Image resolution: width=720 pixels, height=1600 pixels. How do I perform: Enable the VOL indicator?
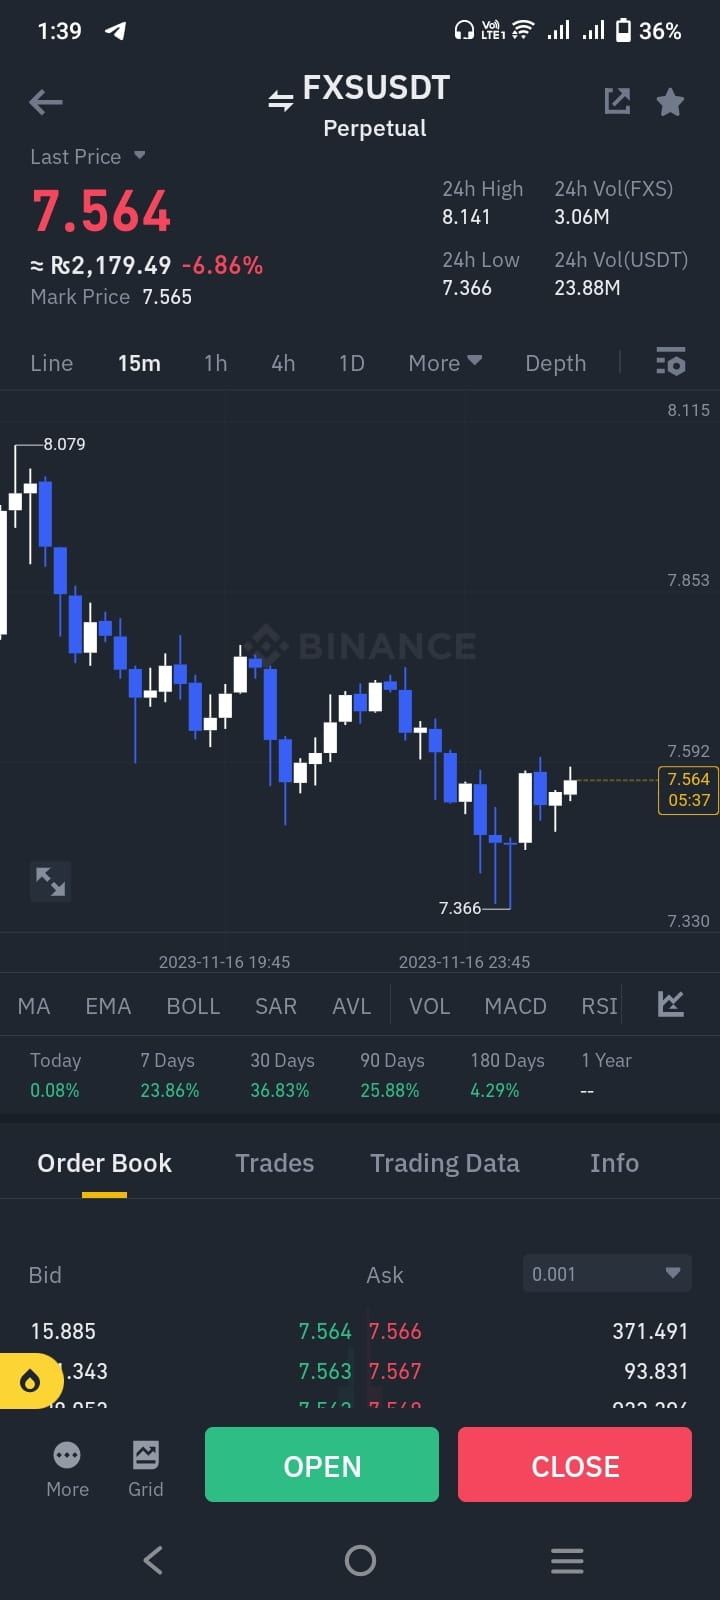(x=429, y=1005)
